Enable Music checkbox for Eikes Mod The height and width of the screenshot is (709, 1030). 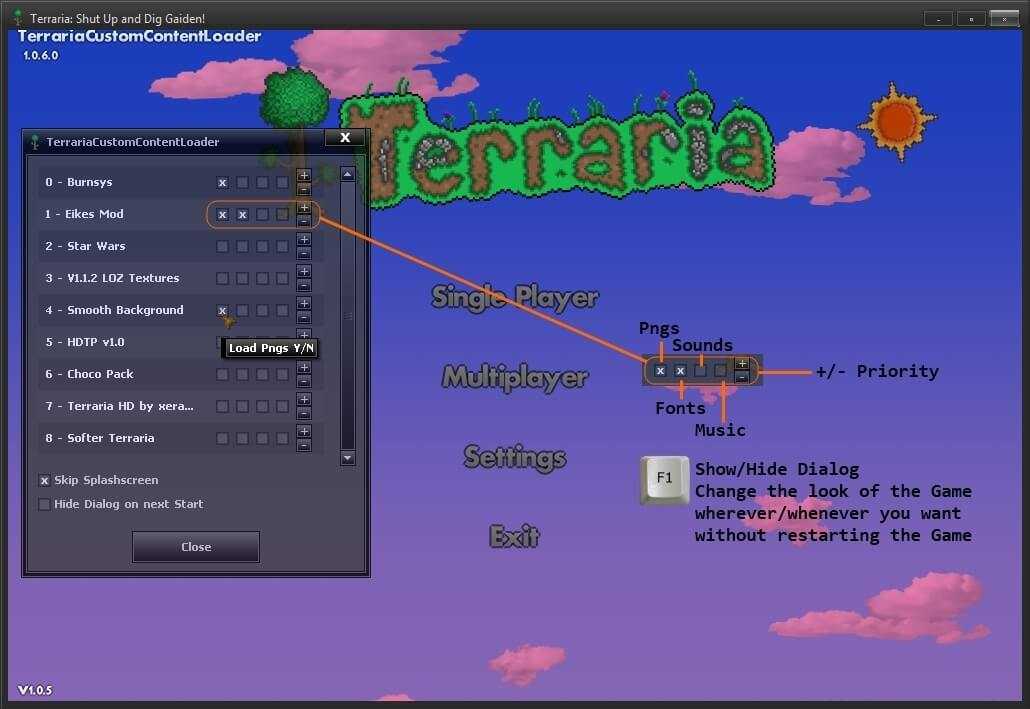pyautogui.click(x=282, y=214)
